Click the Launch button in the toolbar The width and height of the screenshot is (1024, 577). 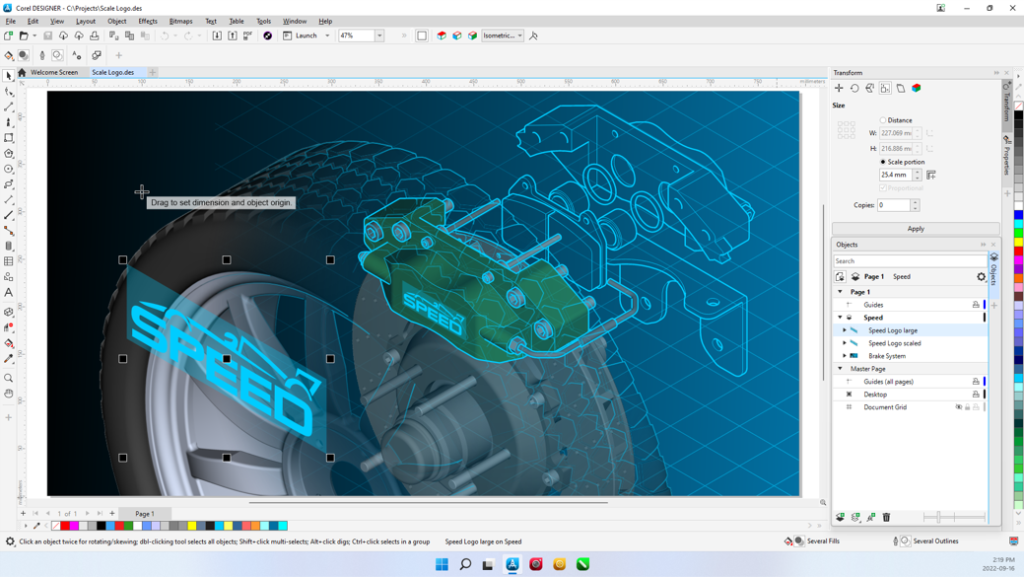306,36
